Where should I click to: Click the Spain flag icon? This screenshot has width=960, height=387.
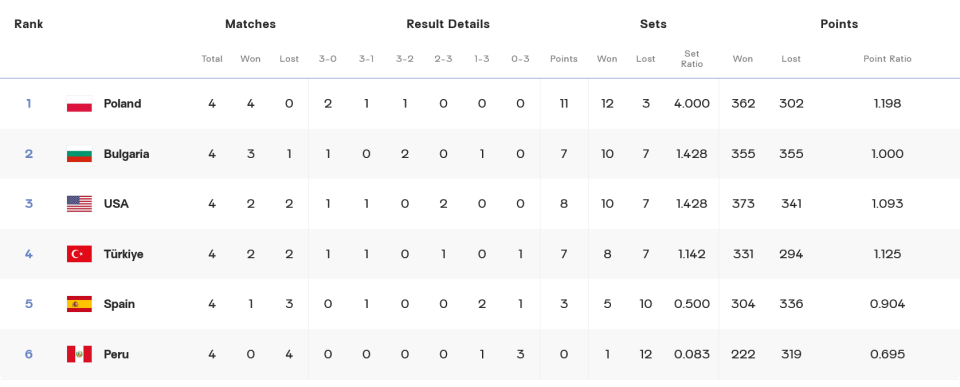[x=79, y=304]
